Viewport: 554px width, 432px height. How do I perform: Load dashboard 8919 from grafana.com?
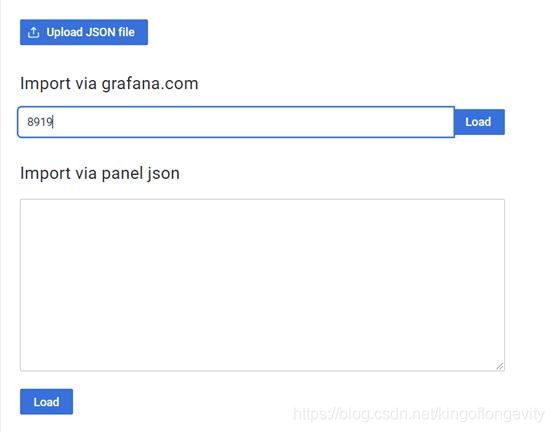coord(479,122)
